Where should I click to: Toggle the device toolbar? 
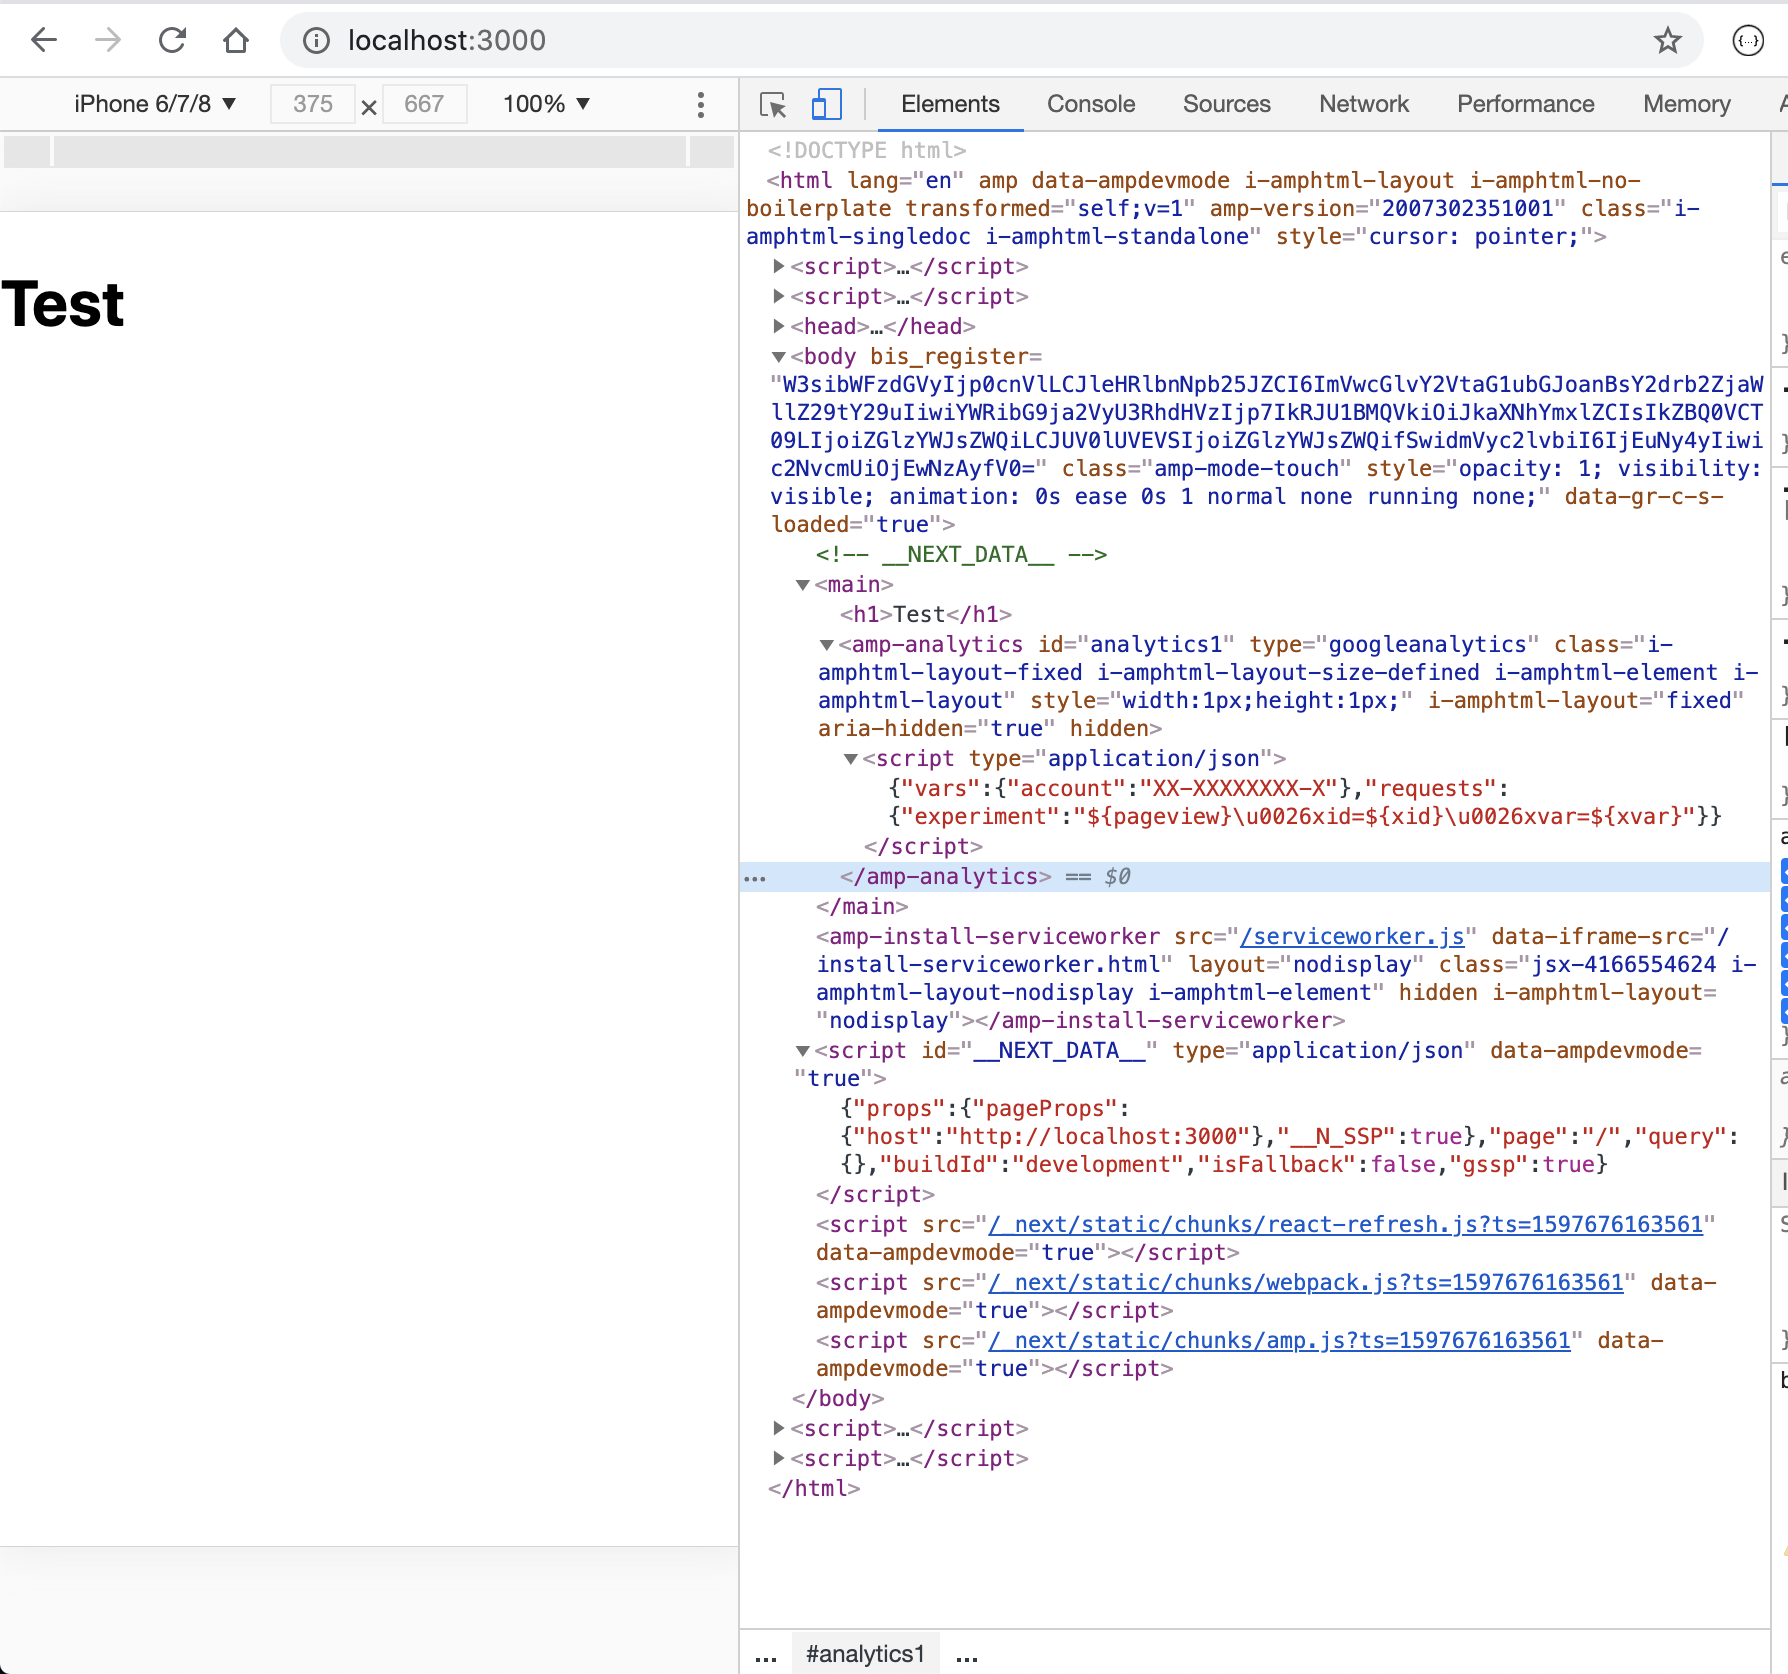(826, 104)
